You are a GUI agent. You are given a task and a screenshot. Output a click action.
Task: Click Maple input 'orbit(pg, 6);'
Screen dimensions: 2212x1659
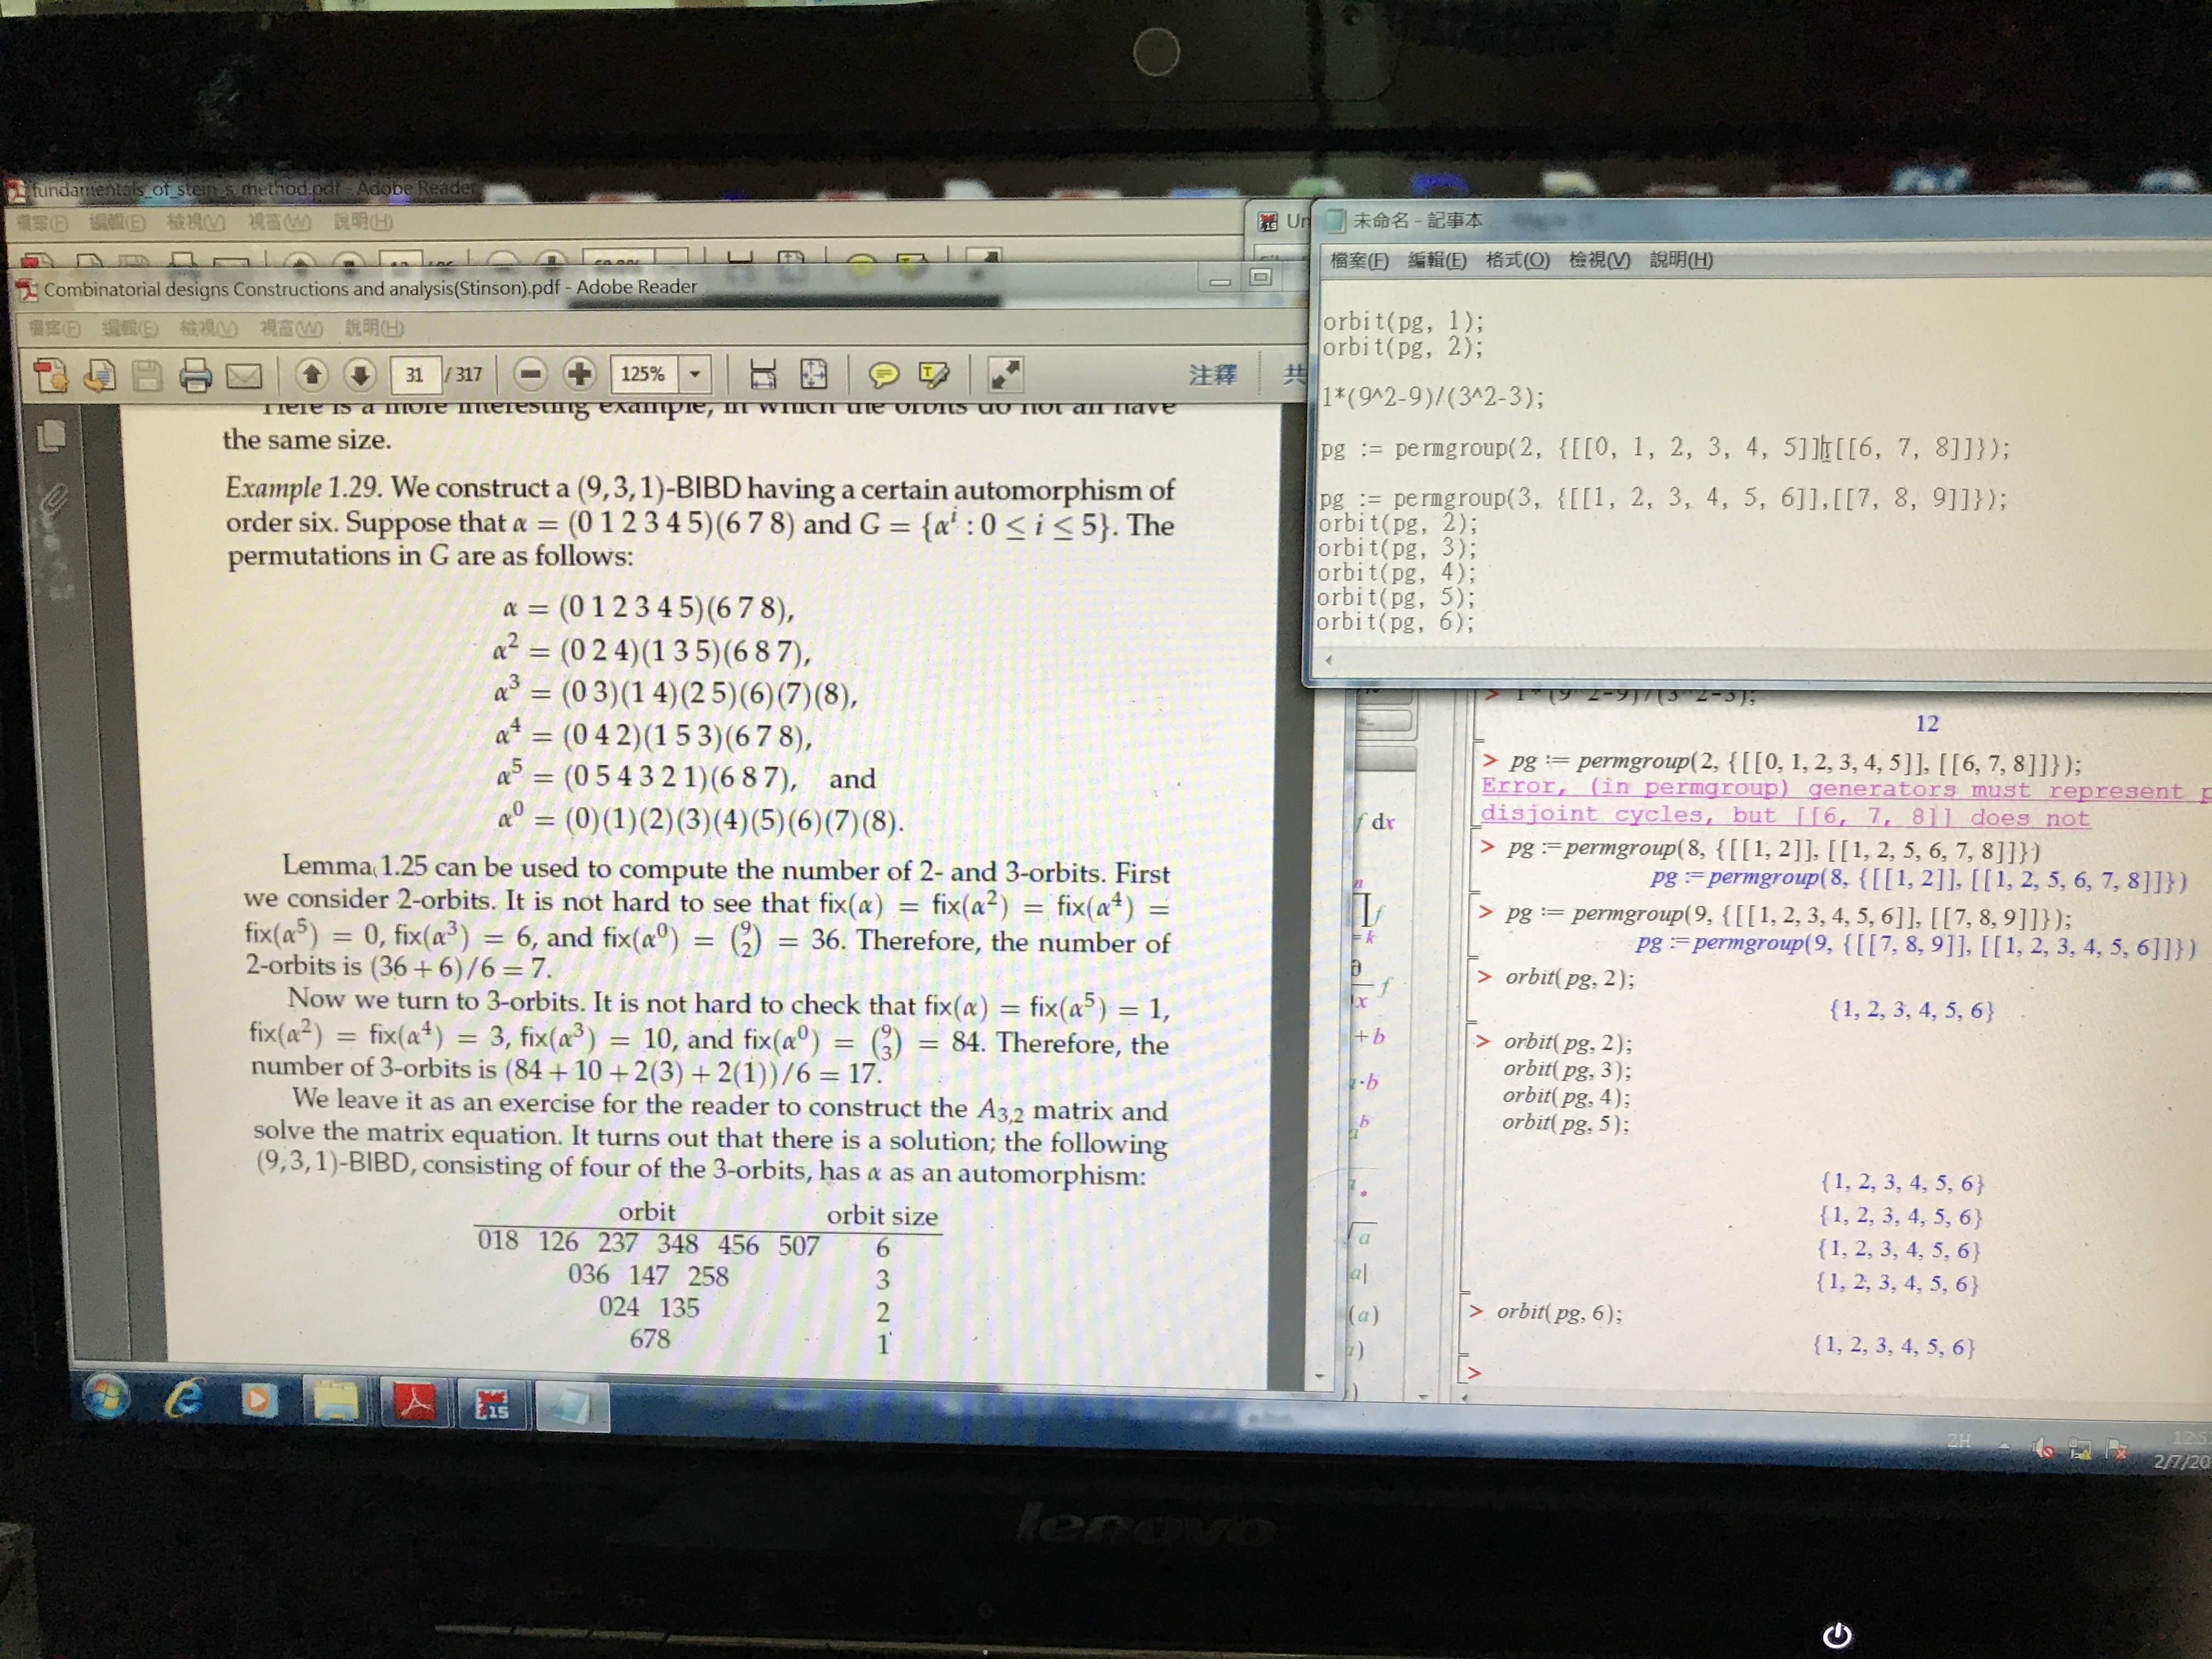1559,1312
